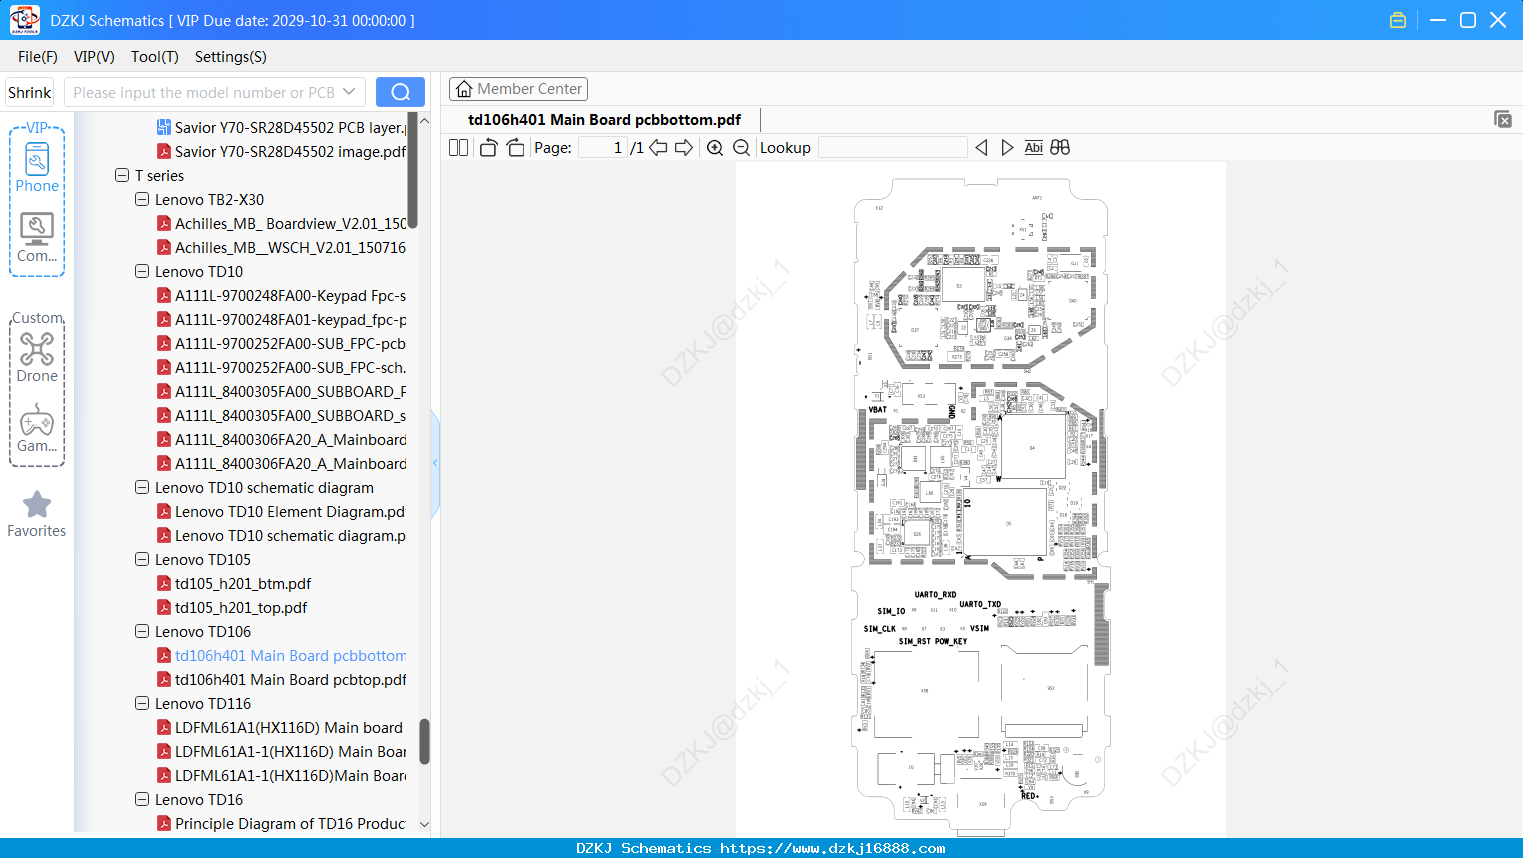Open the Drone category in sidebar
The width and height of the screenshot is (1523, 858).
pyautogui.click(x=37, y=357)
